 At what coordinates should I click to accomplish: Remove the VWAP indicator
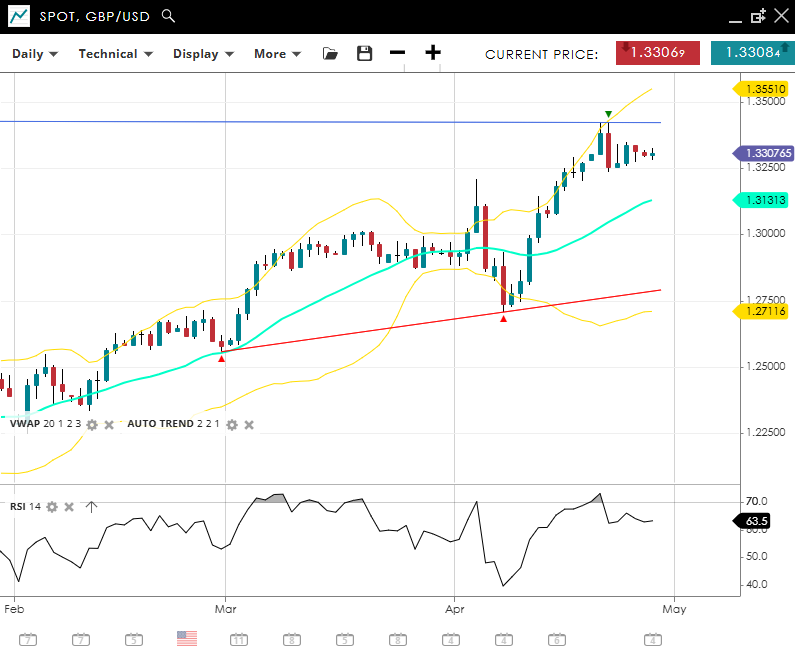(x=109, y=424)
